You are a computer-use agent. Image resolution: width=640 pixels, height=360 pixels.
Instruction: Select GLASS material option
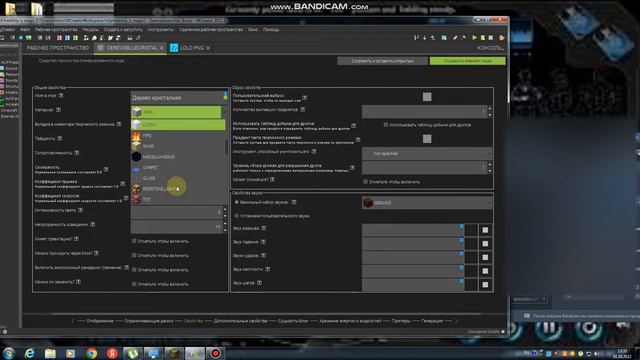point(178,178)
